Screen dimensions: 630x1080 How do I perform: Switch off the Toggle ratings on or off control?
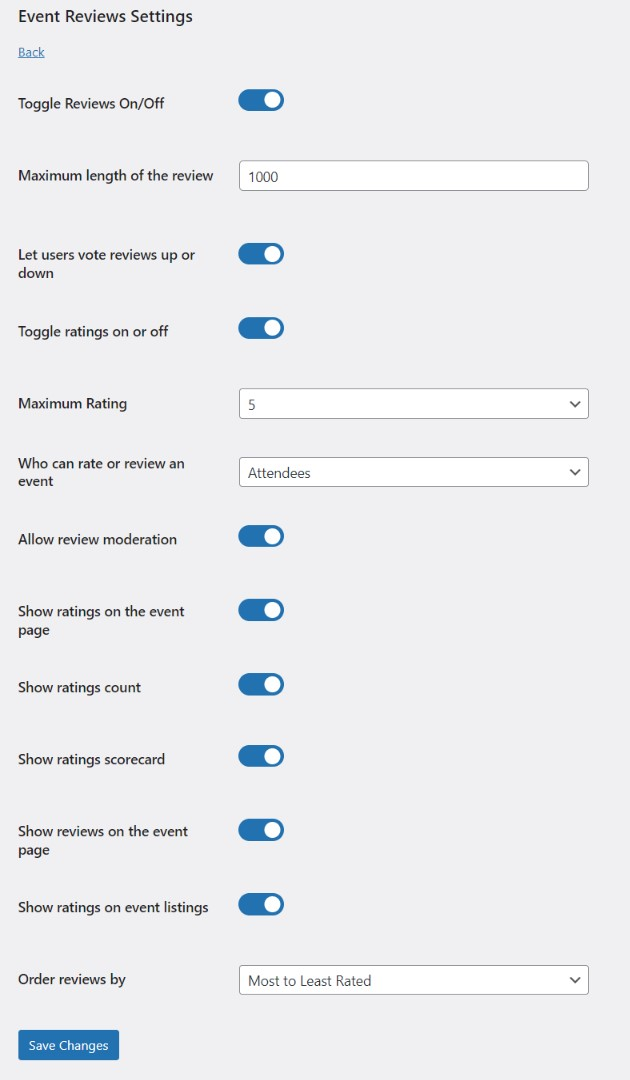tap(261, 328)
